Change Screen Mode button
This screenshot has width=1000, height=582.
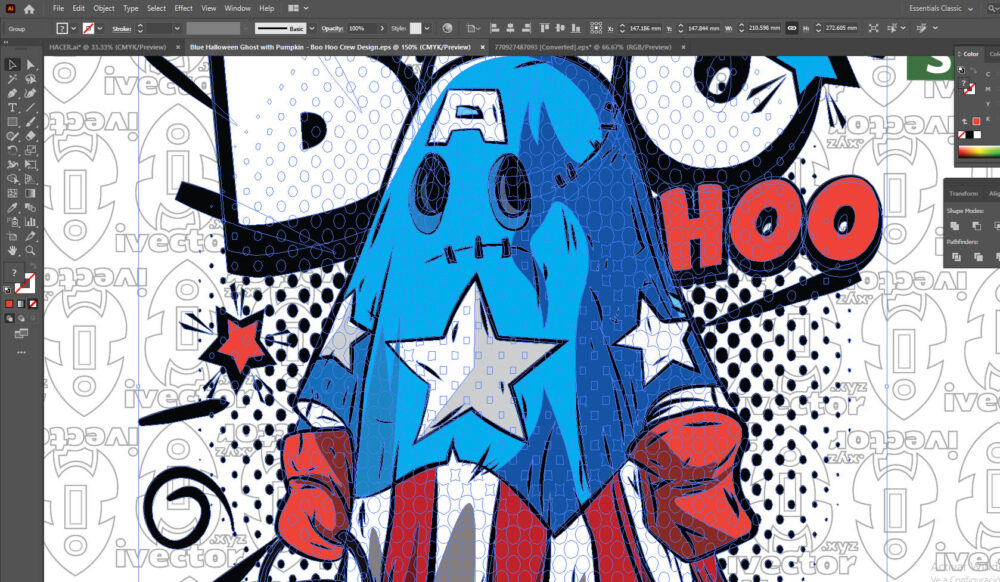[x=21, y=333]
